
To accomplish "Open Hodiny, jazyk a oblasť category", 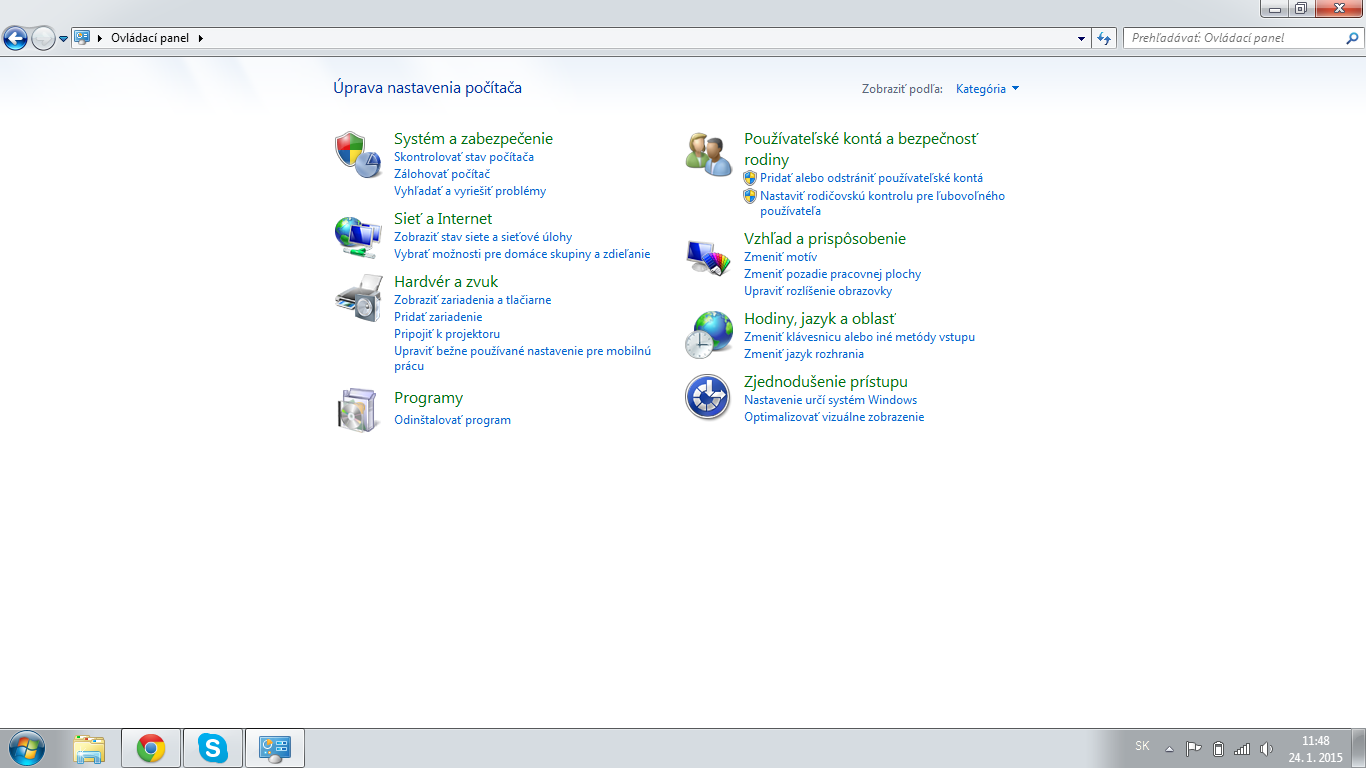I will pos(820,318).
